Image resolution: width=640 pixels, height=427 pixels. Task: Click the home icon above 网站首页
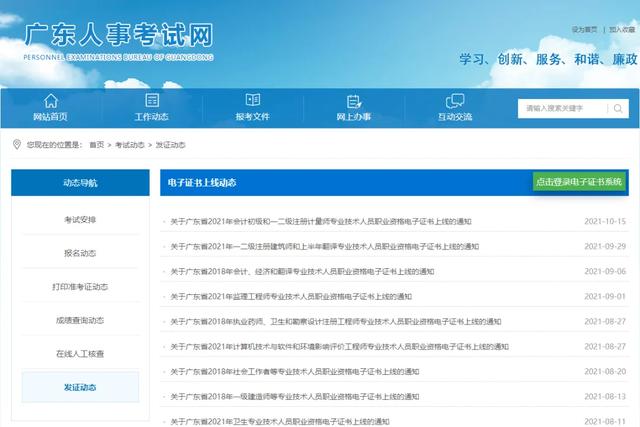point(51,100)
